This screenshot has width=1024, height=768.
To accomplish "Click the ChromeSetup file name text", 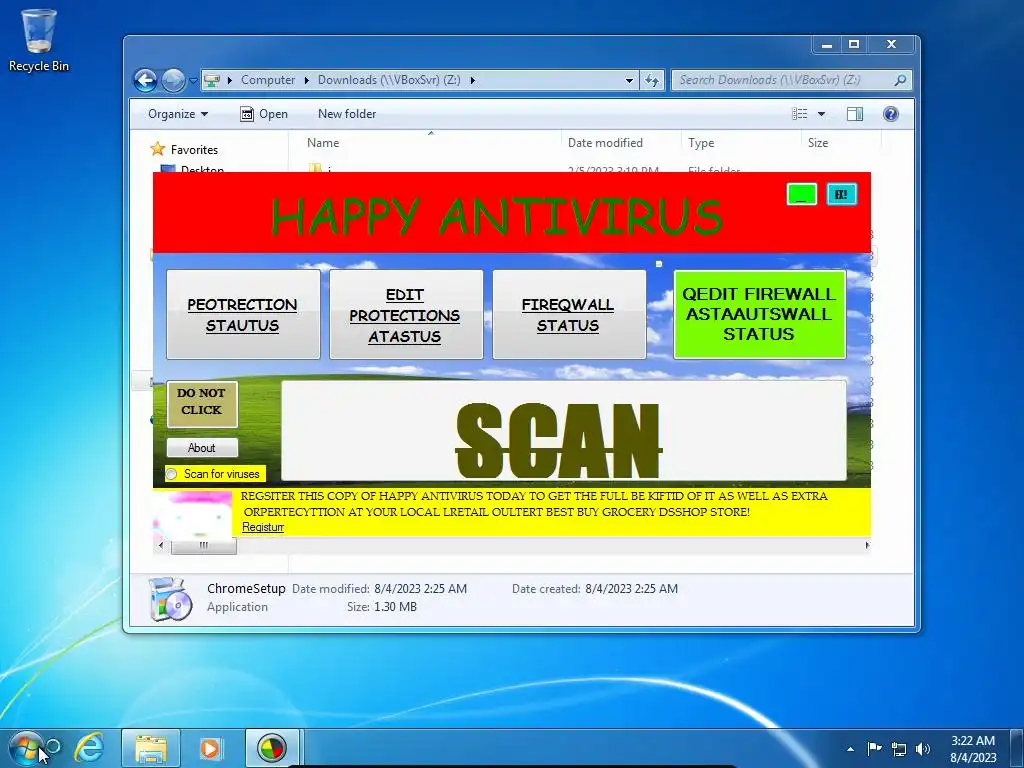I will (x=246, y=588).
